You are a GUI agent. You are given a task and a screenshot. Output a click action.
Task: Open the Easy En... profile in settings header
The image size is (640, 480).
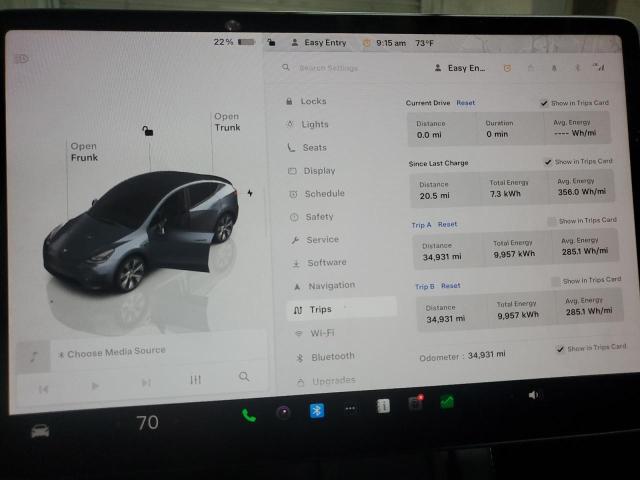(460, 68)
